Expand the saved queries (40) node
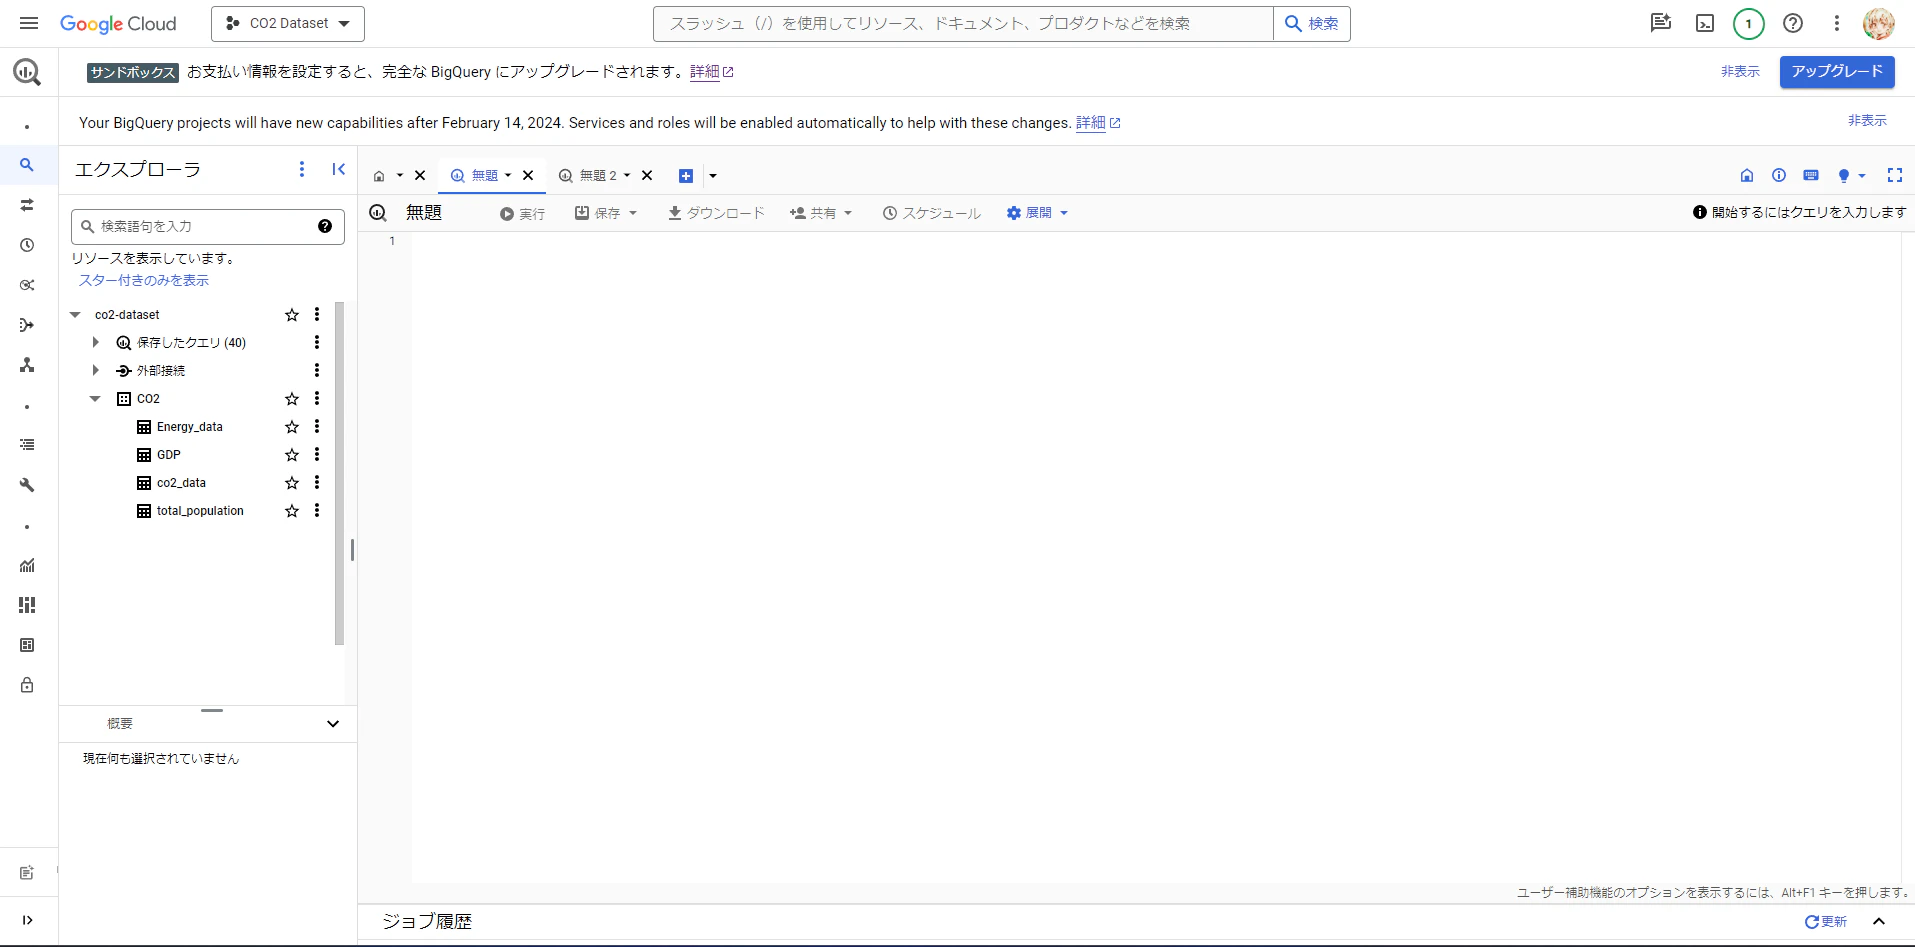Screen dimensions: 1915x947 click(96, 343)
